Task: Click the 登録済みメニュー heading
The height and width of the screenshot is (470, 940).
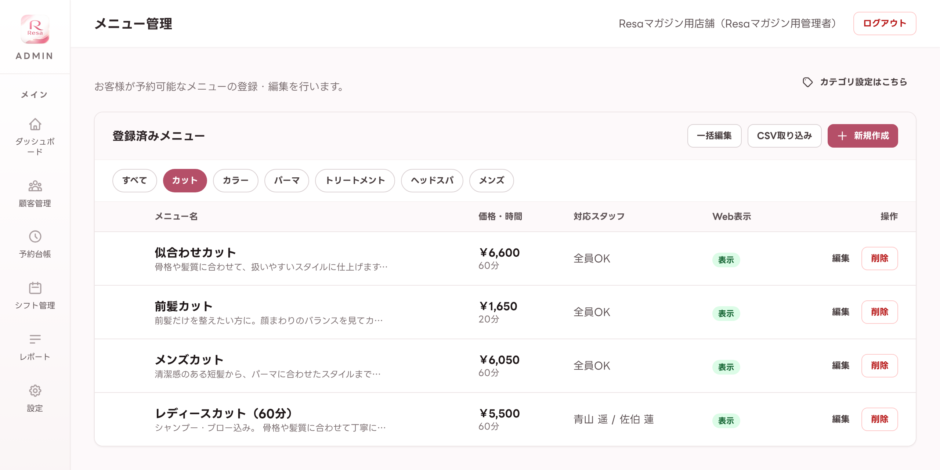Action: (158, 136)
